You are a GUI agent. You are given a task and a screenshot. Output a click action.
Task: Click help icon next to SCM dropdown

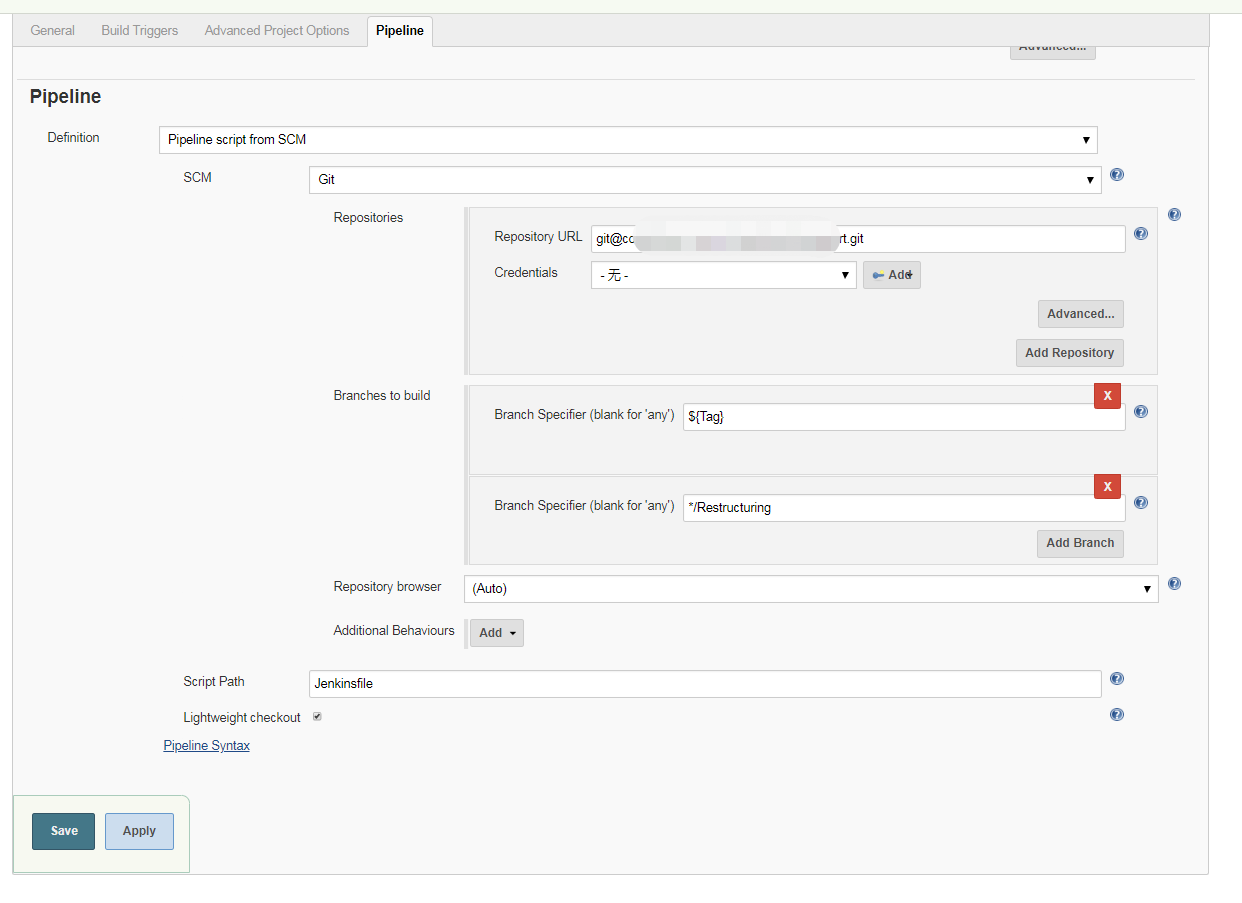(1117, 175)
